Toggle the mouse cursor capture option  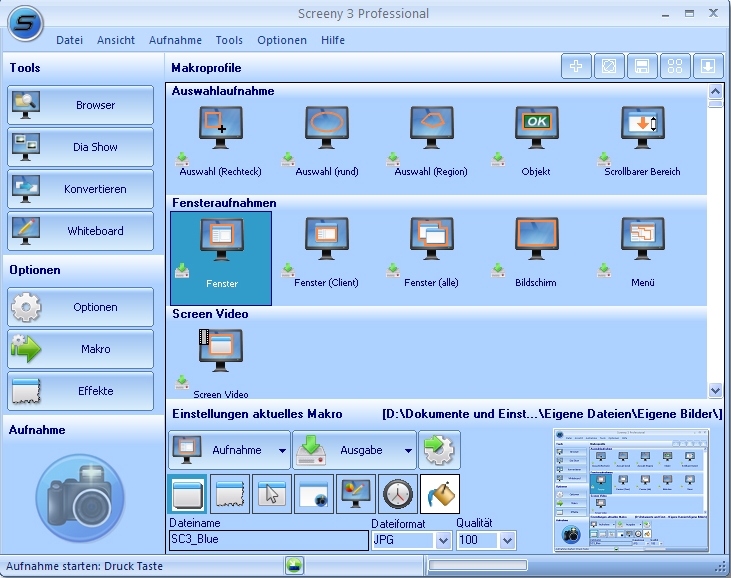(x=272, y=494)
